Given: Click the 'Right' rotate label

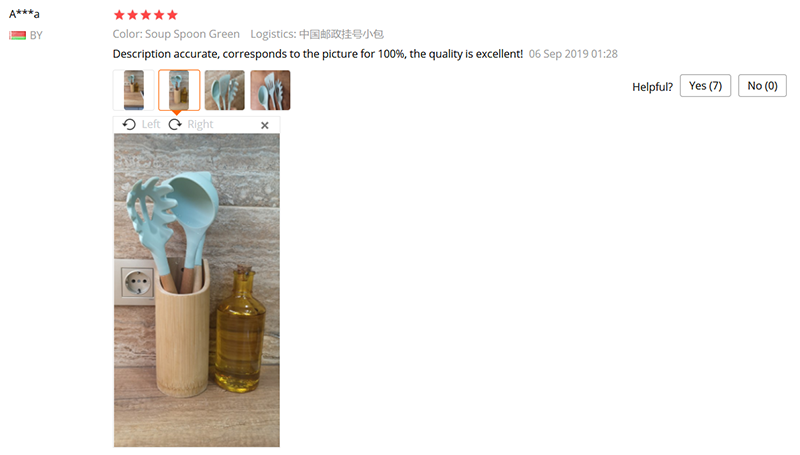Looking at the screenshot, I should (200, 124).
